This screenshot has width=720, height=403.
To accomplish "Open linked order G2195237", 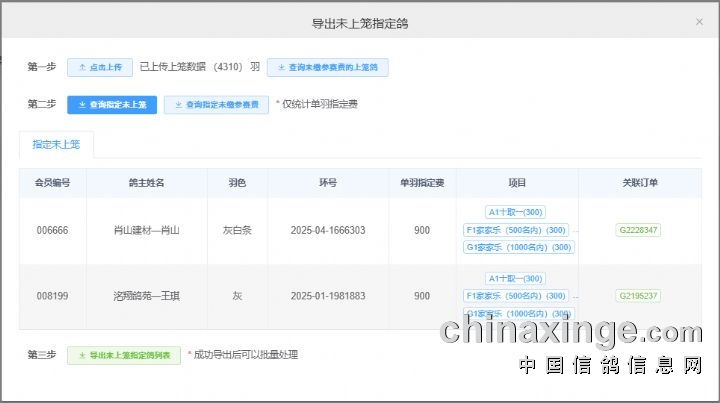I will point(637,296).
